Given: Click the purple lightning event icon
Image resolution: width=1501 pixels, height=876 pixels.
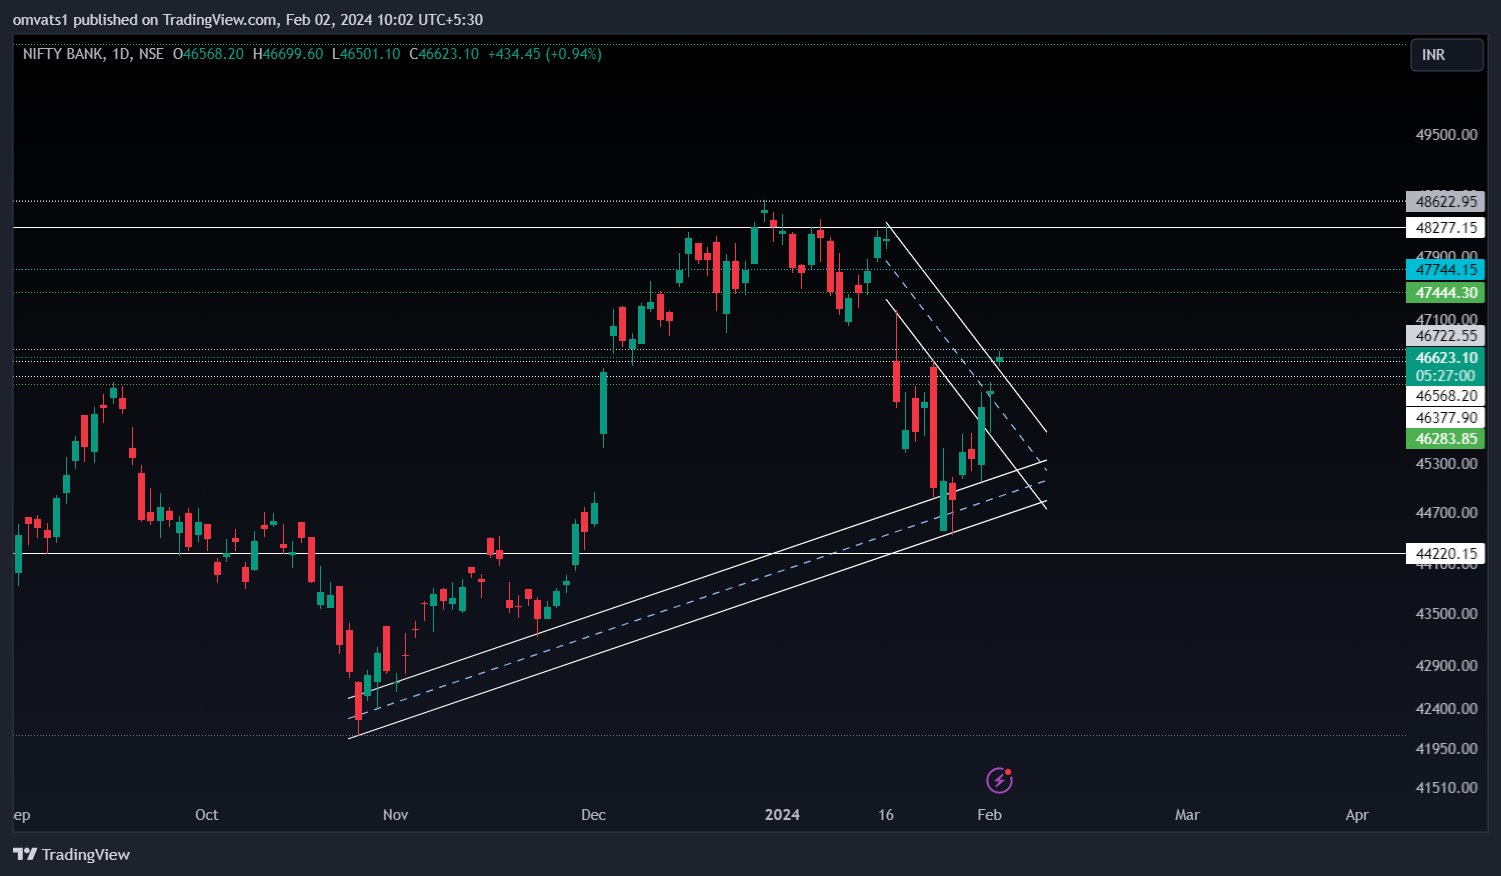Looking at the screenshot, I should coord(999,780).
